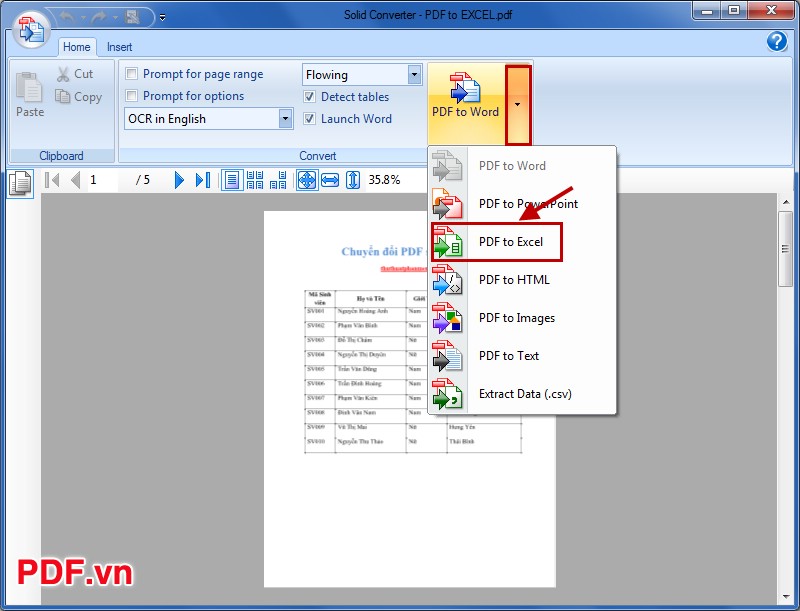Click the vertical scrollbar thumb
Image resolution: width=800 pixels, height=611 pixels.
pos(785,249)
